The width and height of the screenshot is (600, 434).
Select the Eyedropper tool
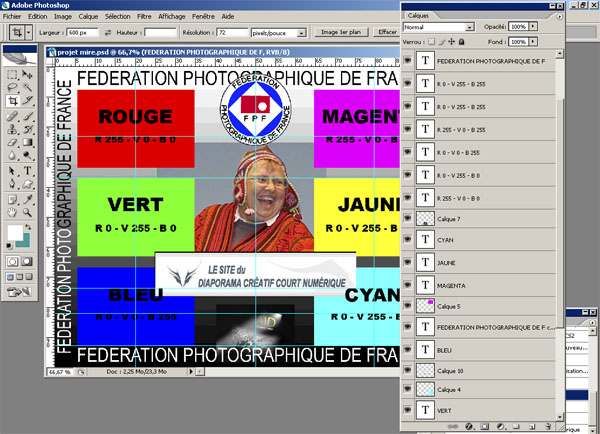pos(27,199)
